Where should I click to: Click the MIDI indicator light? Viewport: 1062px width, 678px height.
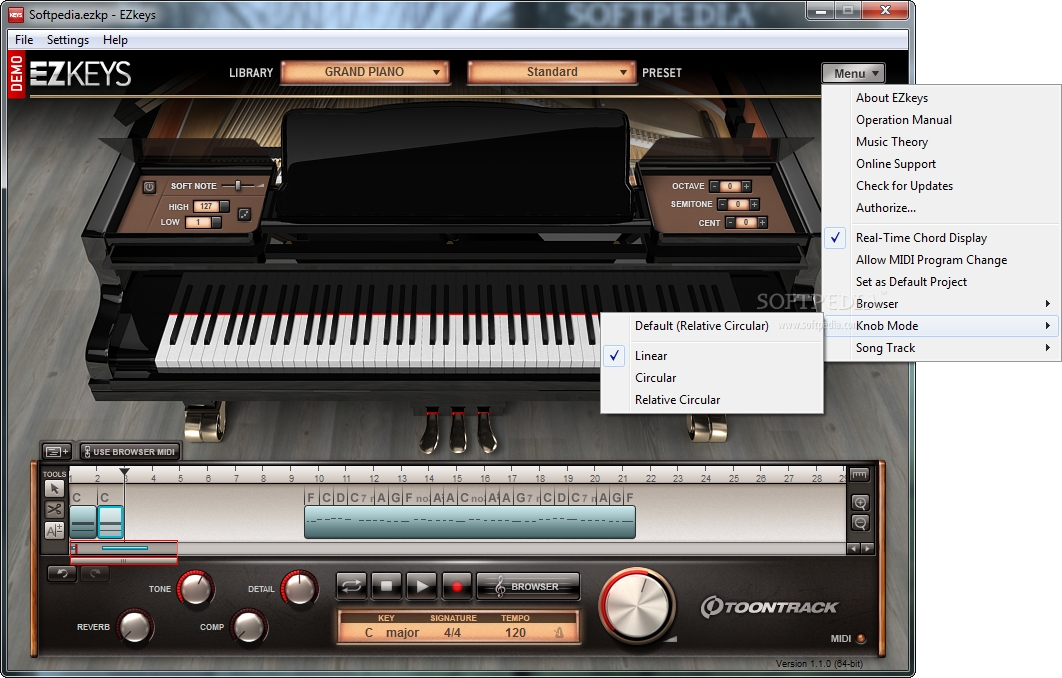pos(861,638)
